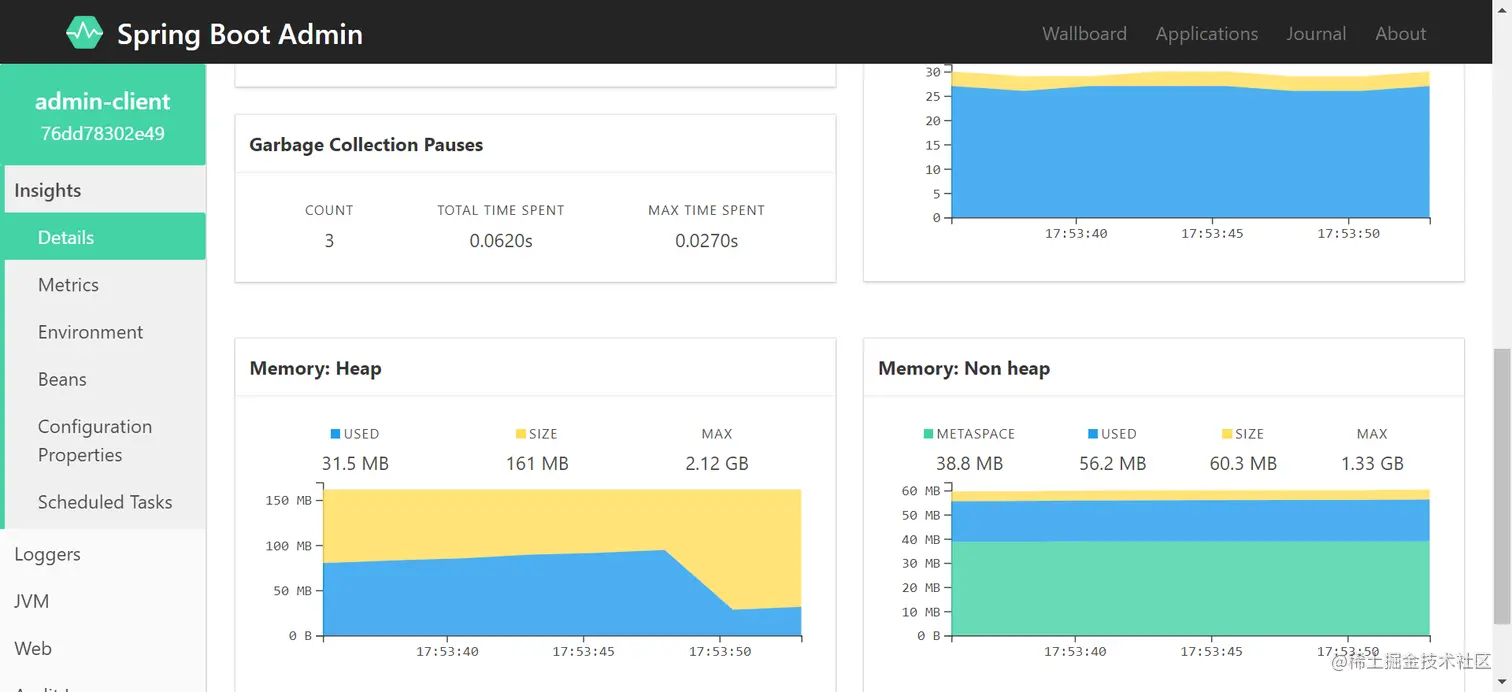
Task: Click the yellow SIZE legend square in Heap
Action: (521, 434)
